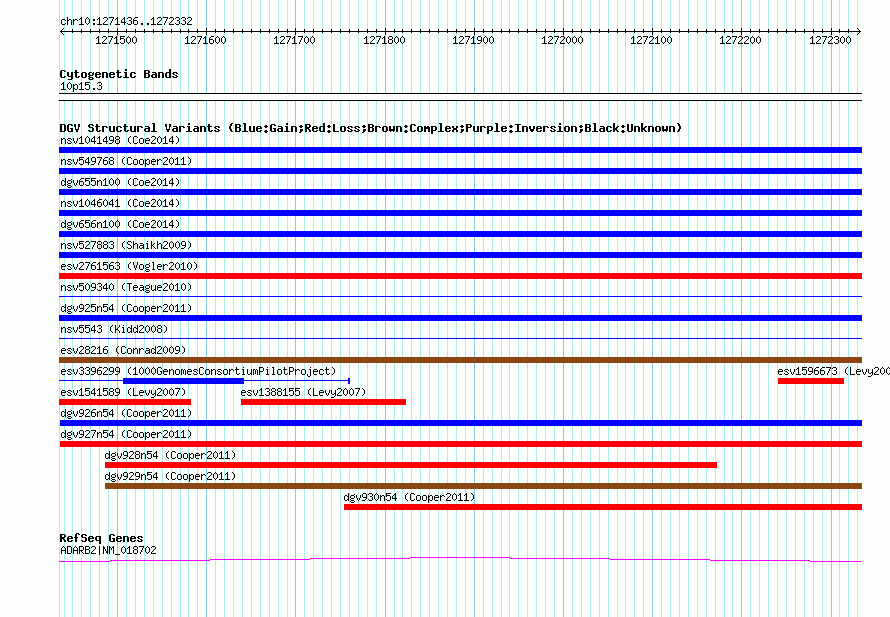Select the DGV Structural Variants track heading
This screenshot has height=617, width=890.
coord(371,128)
